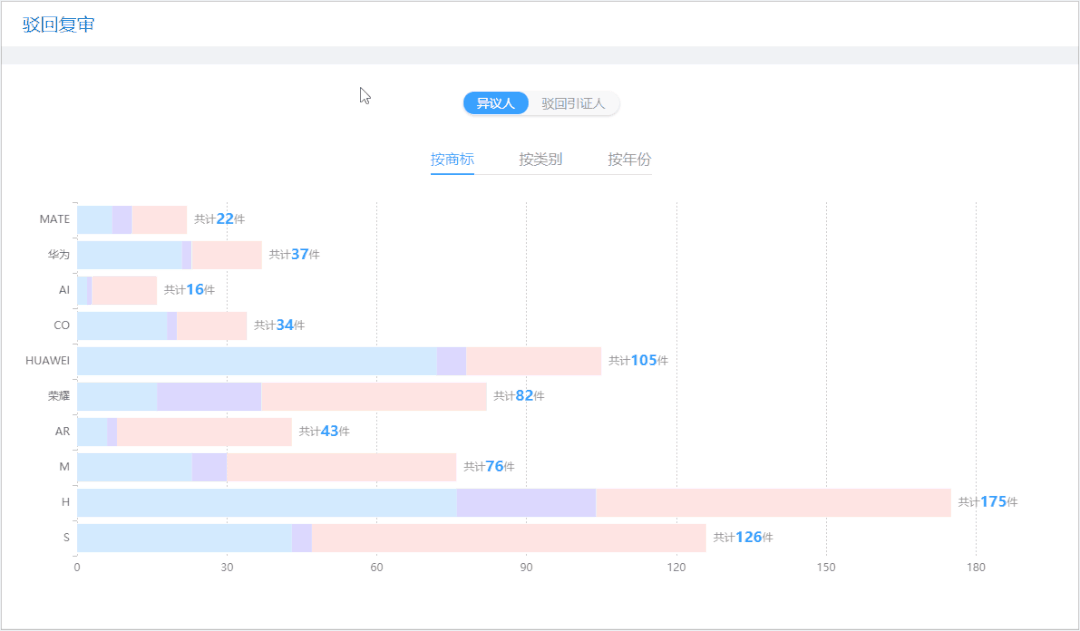
Task: Switch to 驳回引证人 toggle option
Action: (x=573, y=103)
